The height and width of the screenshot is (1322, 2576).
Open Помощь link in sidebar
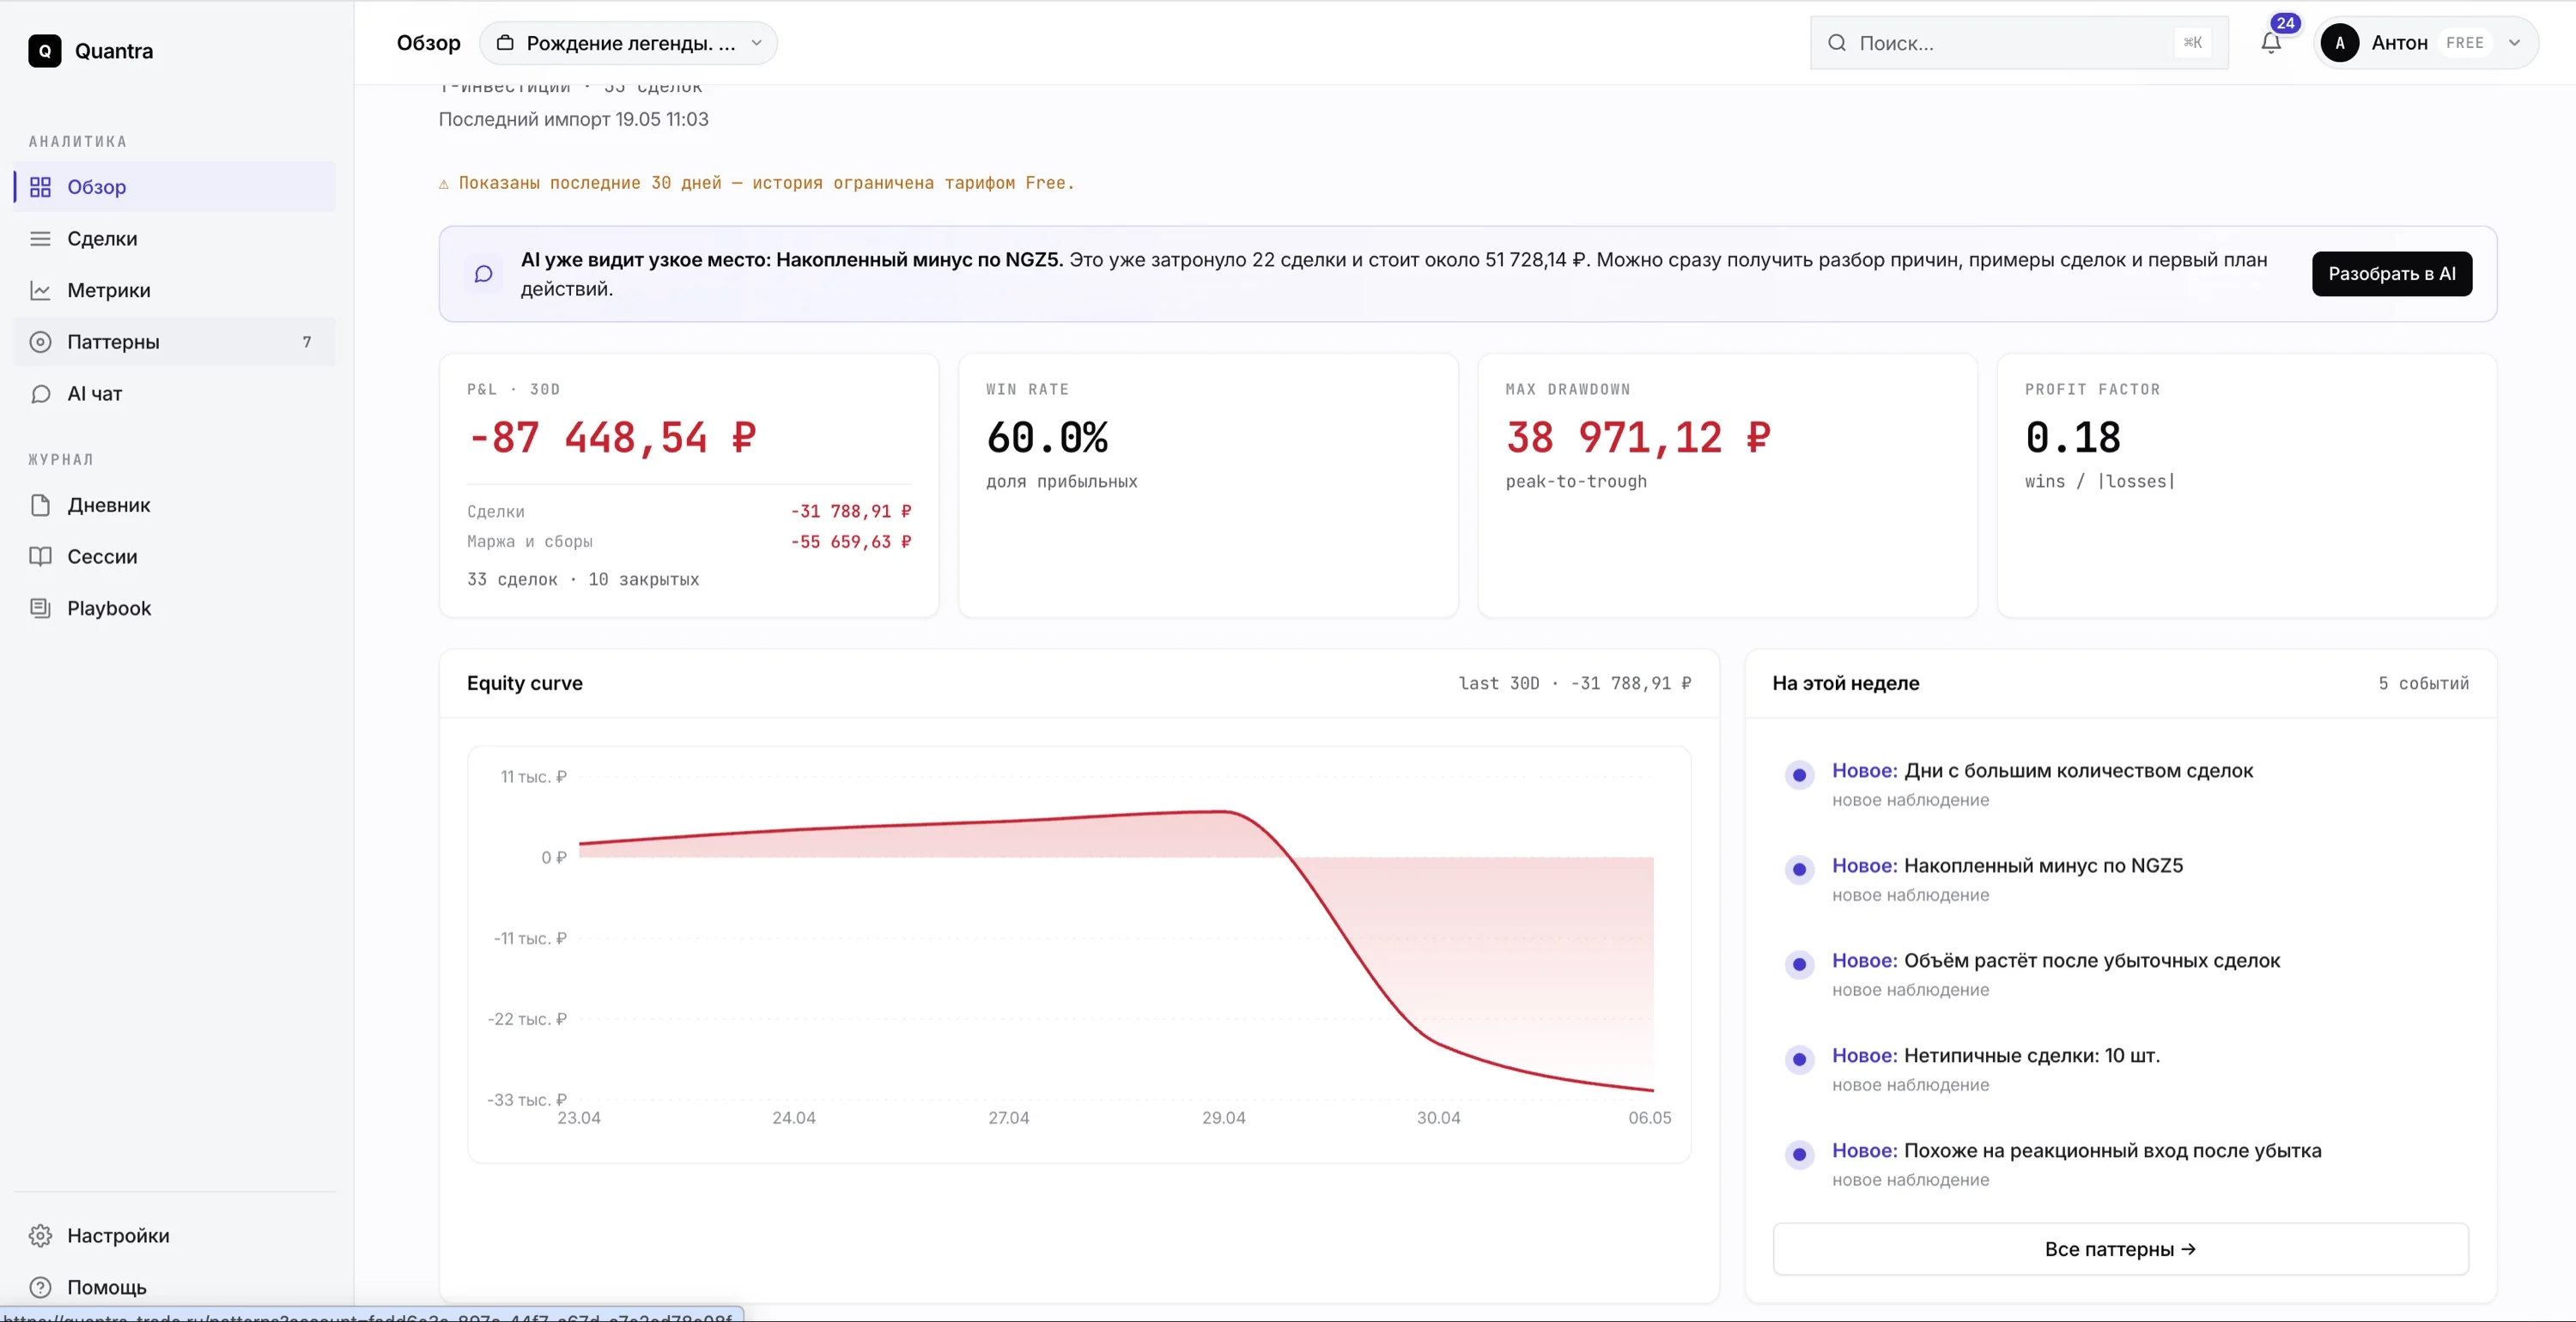tap(174, 1287)
